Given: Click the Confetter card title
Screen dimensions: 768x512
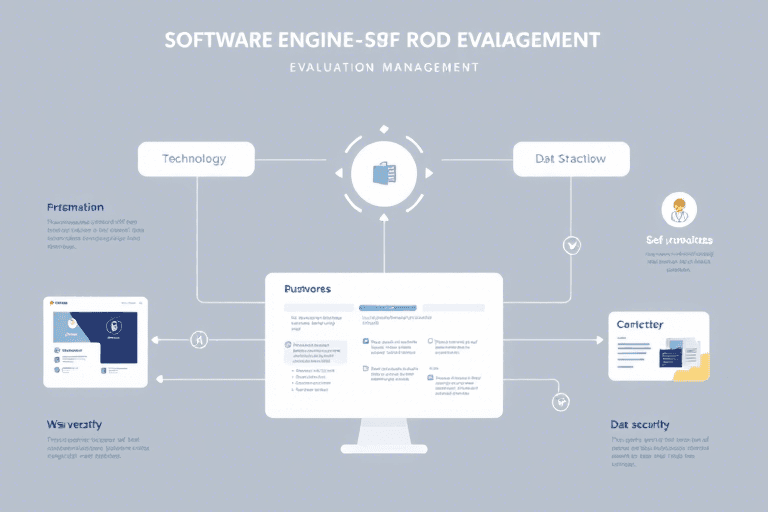Looking at the screenshot, I should click(640, 325).
